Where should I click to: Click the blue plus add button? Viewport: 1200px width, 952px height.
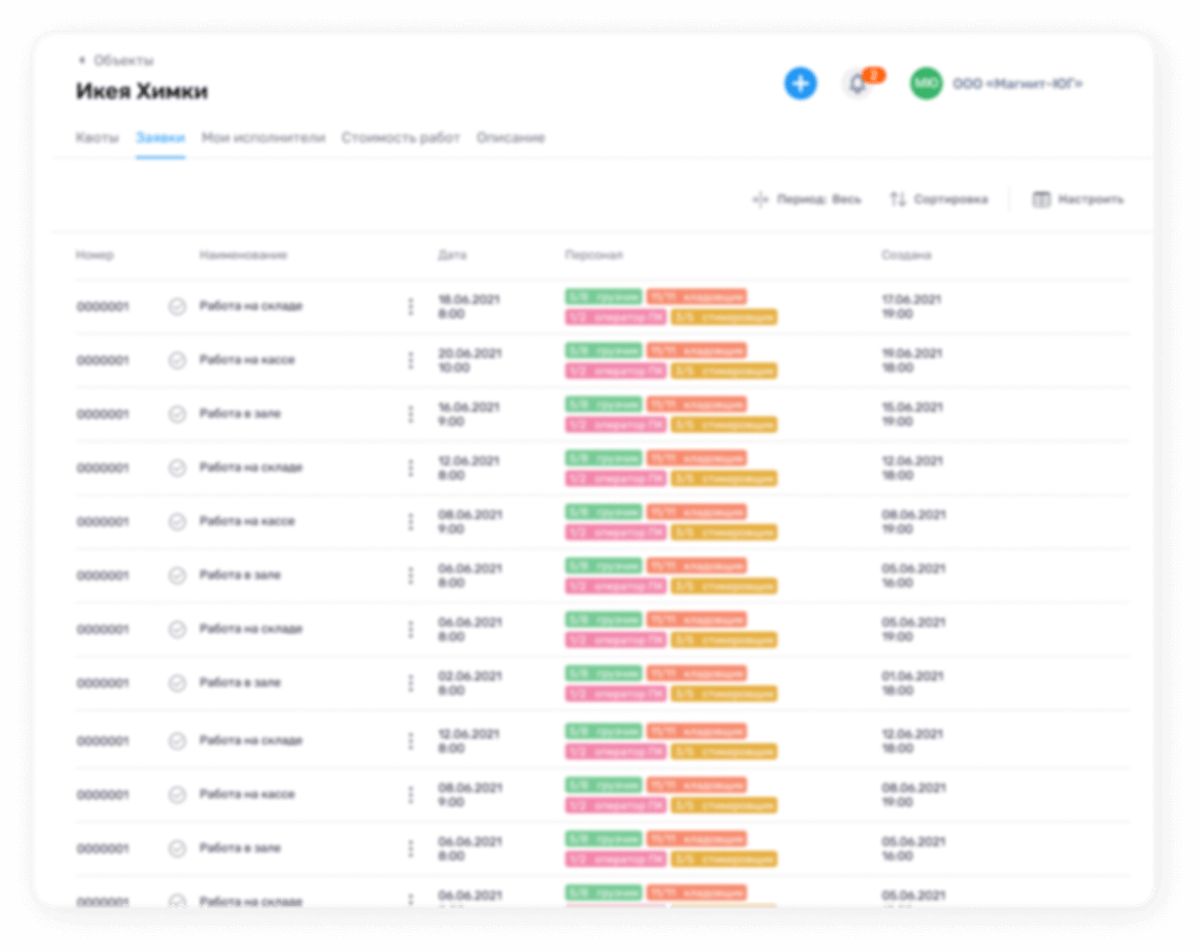(x=800, y=84)
